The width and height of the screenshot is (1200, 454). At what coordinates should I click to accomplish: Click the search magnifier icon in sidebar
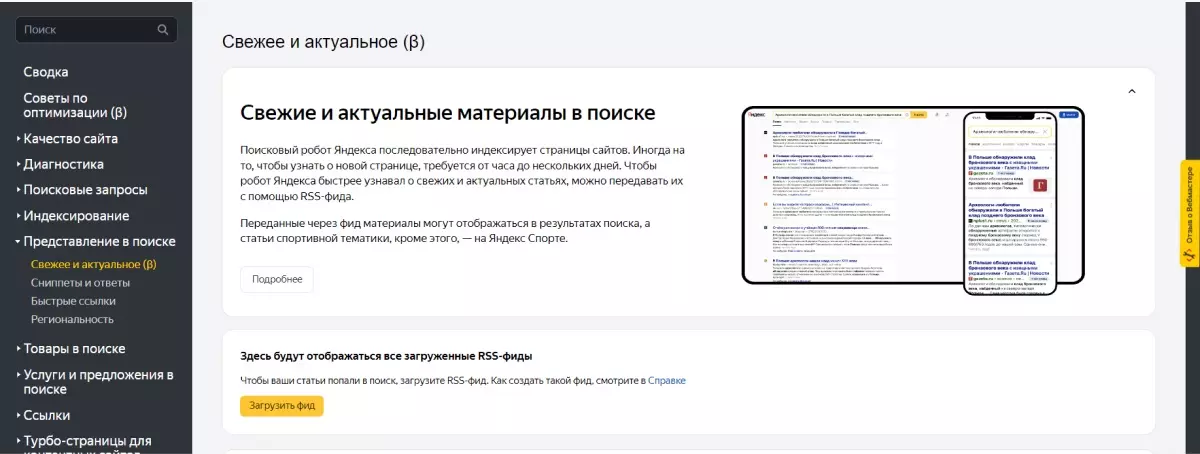(x=163, y=30)
